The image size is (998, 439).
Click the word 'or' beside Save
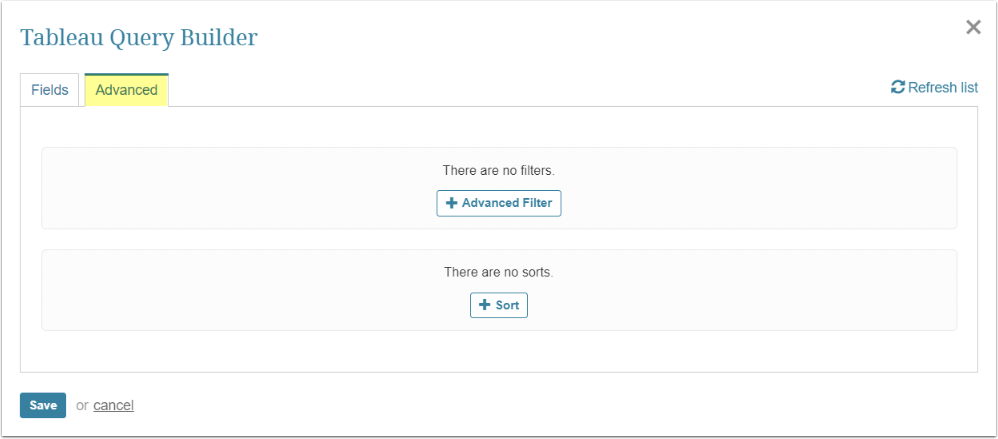[82, 405]
